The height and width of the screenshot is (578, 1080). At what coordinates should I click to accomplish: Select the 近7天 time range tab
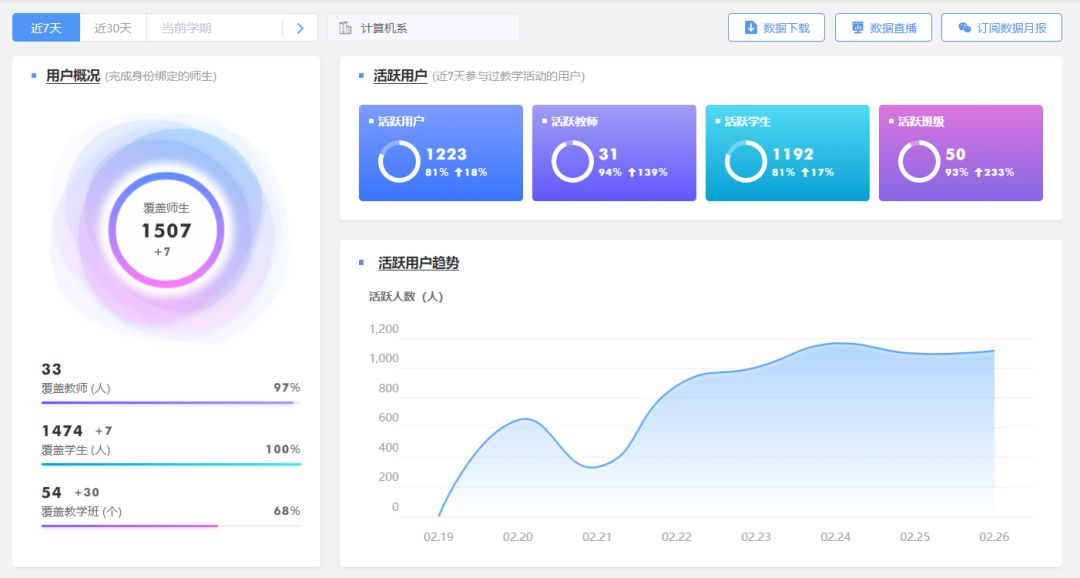click(x=46, y=28)
